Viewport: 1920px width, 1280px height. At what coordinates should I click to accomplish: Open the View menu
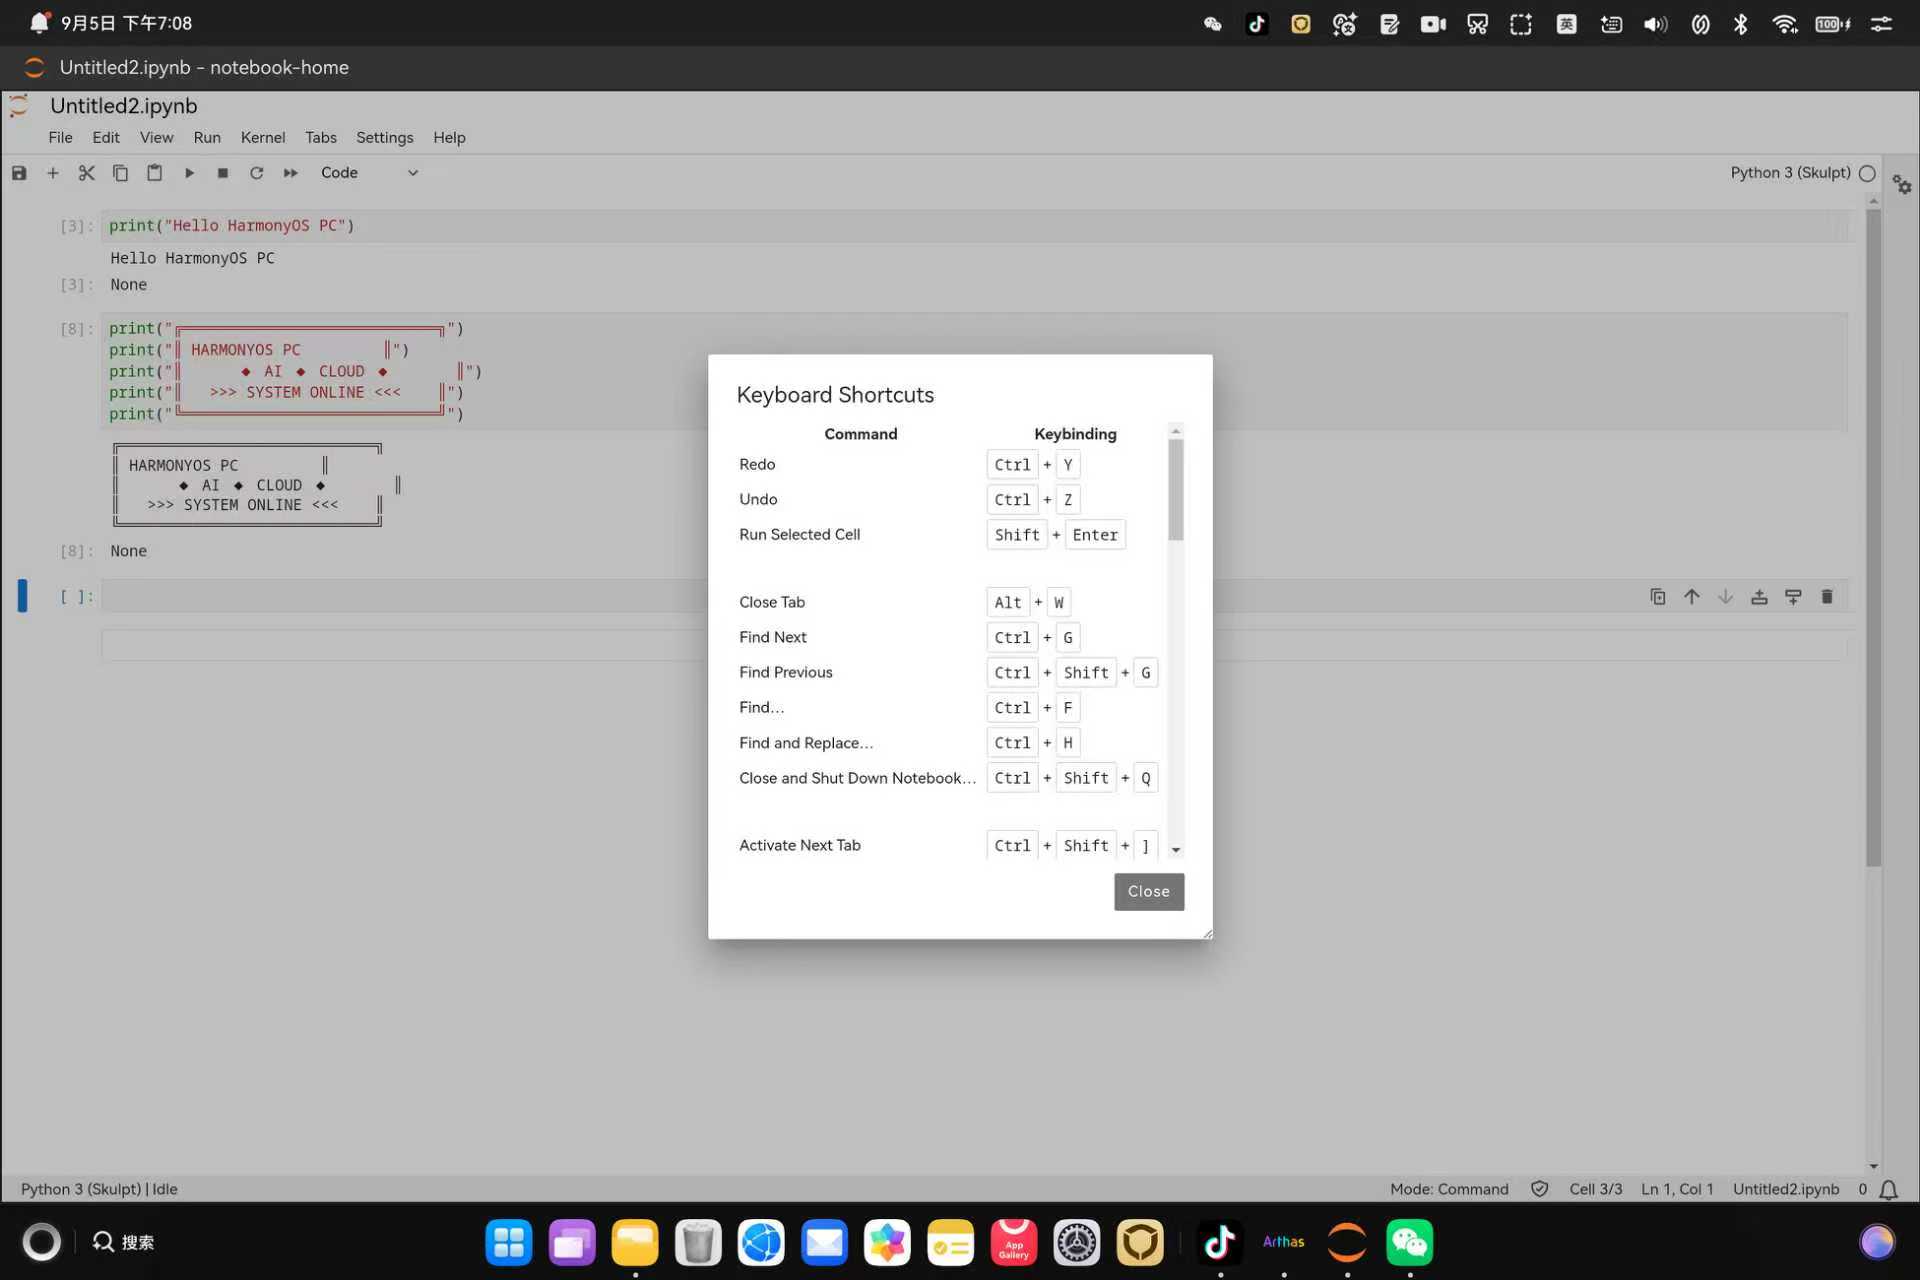click(x=156, y=138)
